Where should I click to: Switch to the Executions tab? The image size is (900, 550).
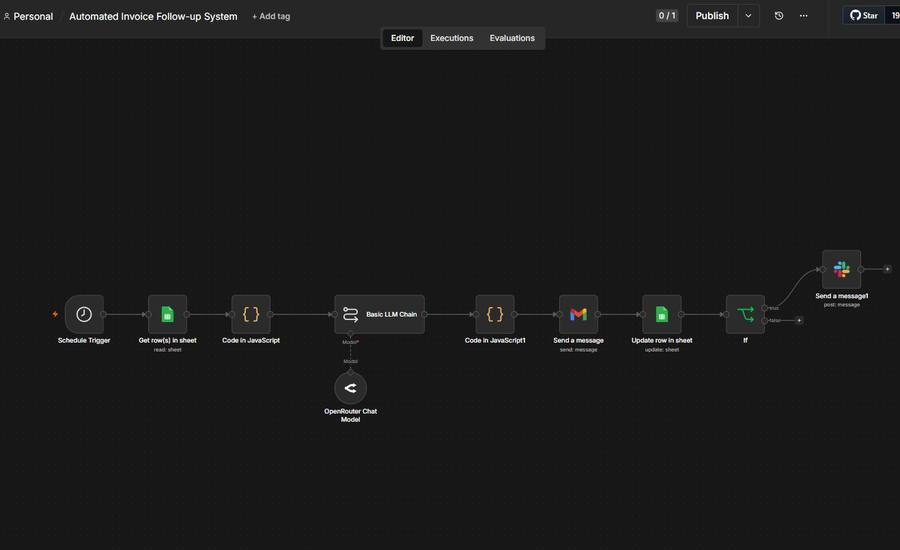[452, 38]
